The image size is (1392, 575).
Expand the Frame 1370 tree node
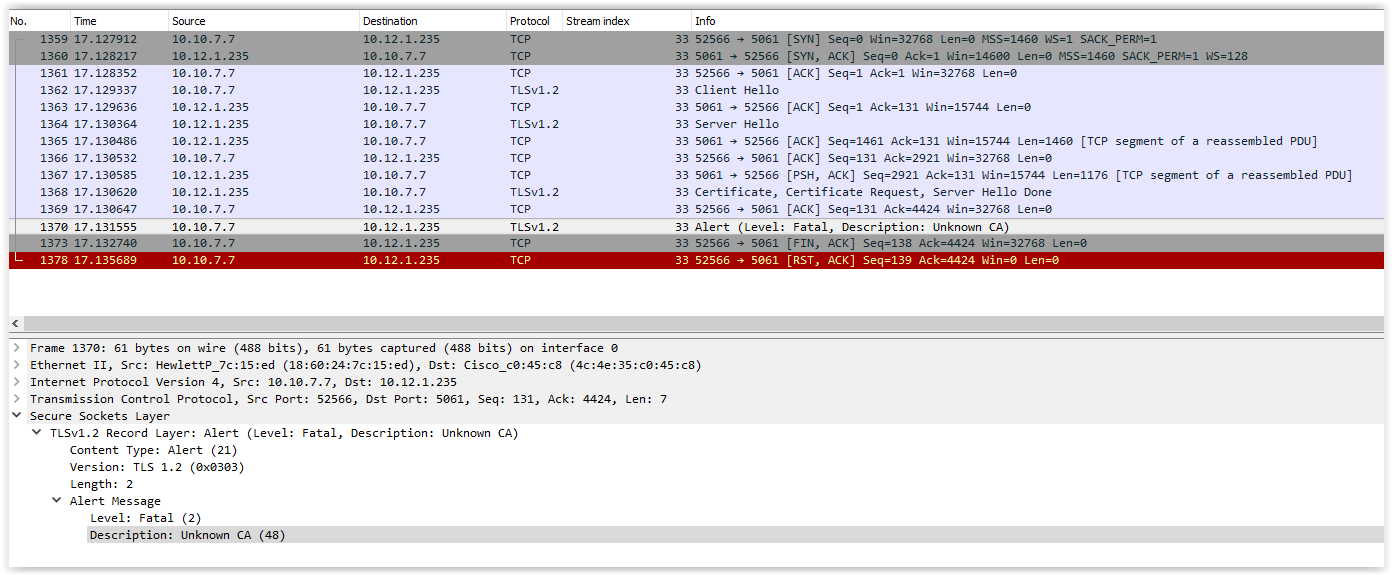[x=16, y=348]
